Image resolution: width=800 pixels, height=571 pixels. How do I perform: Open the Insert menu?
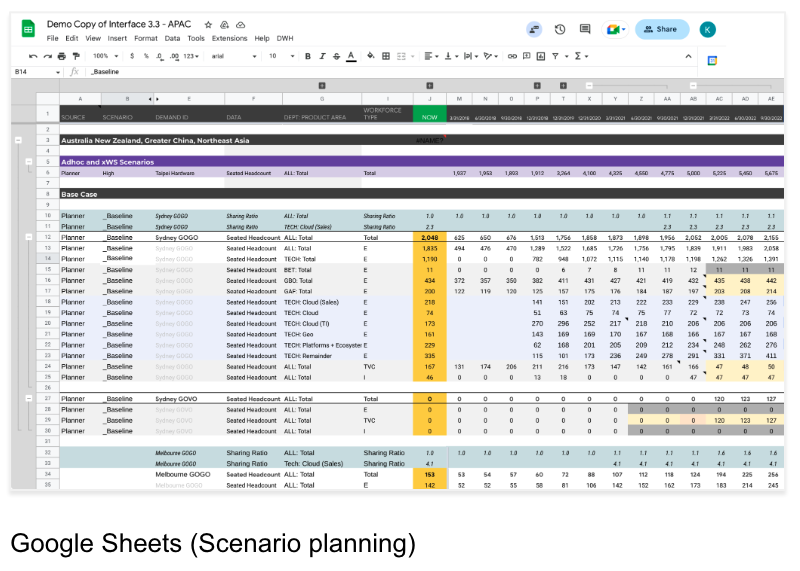coord(117,38)
